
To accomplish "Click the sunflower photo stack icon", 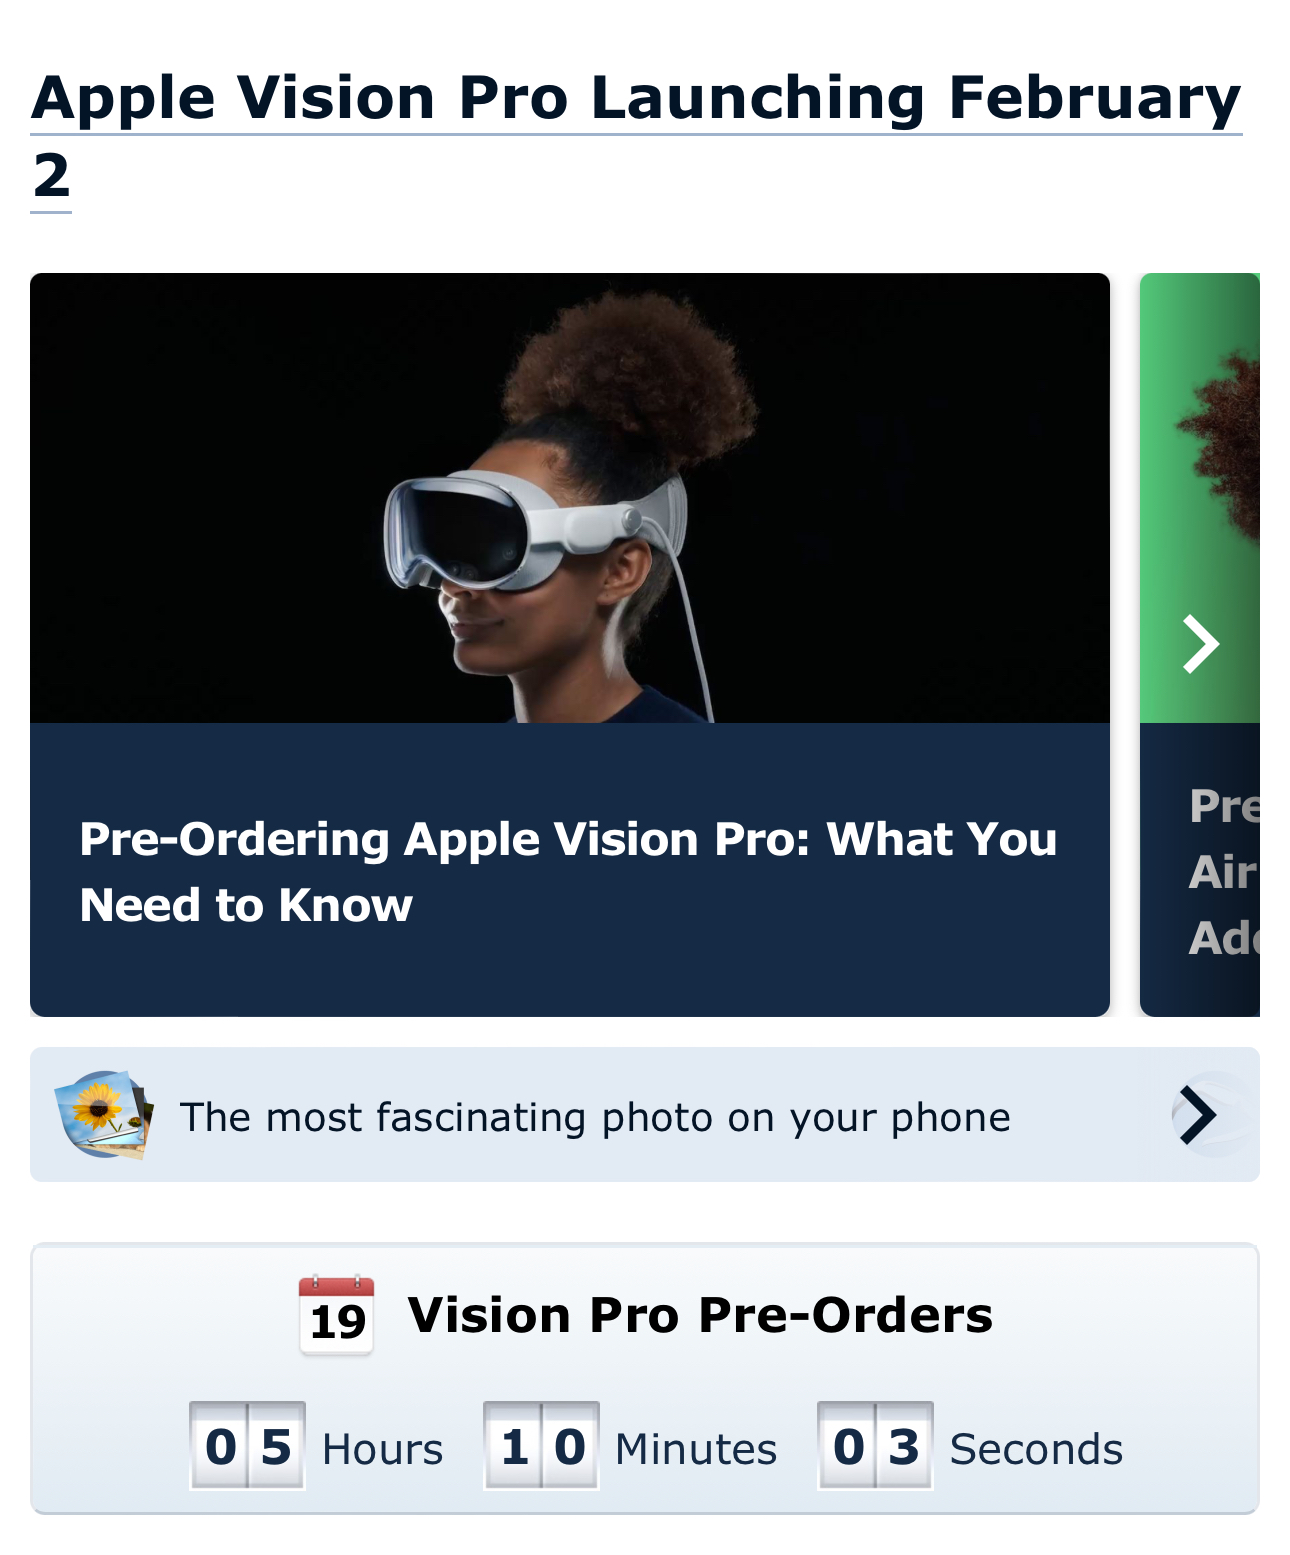I will (x=104, y=1115).
